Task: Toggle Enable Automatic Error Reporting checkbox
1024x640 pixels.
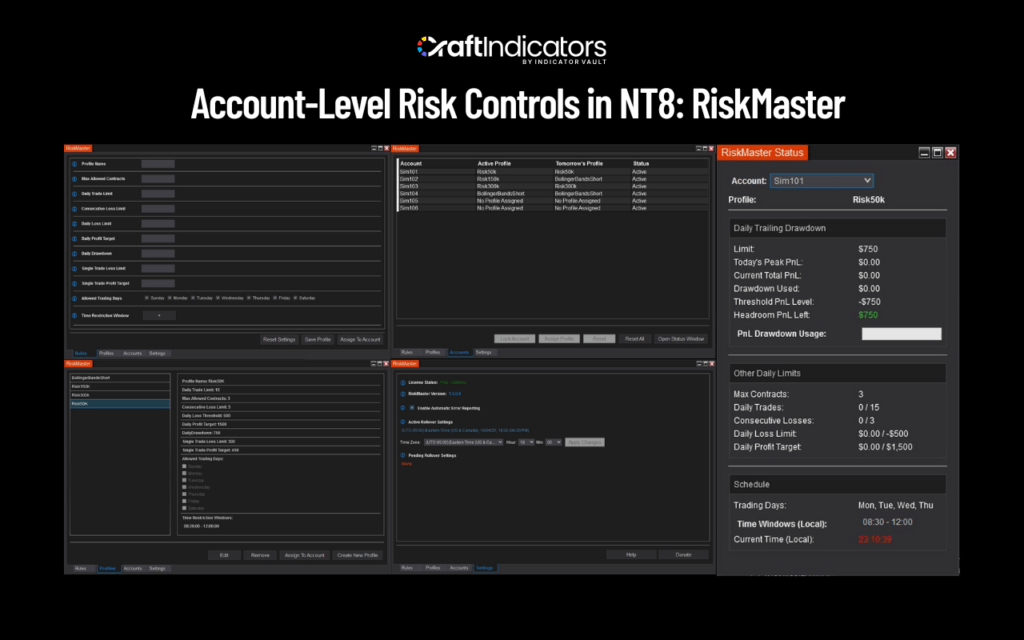Action: [x=412, y=408]
